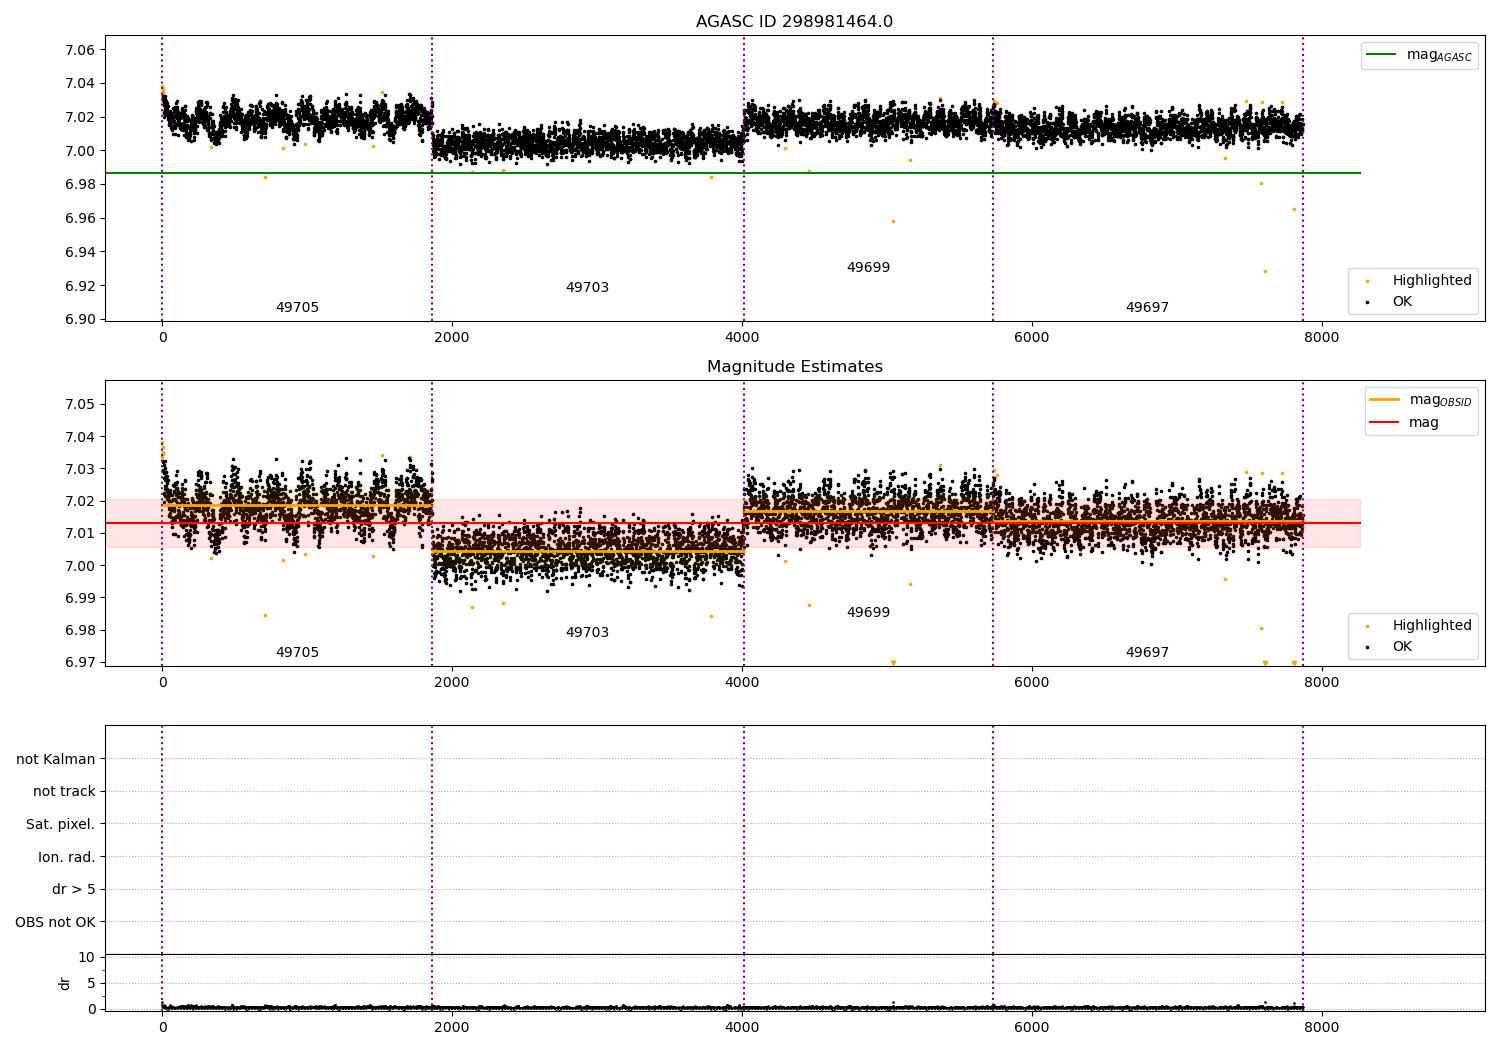This screenshot has width=1500, height=1050.
Task: Select the mag OBSID legend entry
Action: [x=1420, y=400]
